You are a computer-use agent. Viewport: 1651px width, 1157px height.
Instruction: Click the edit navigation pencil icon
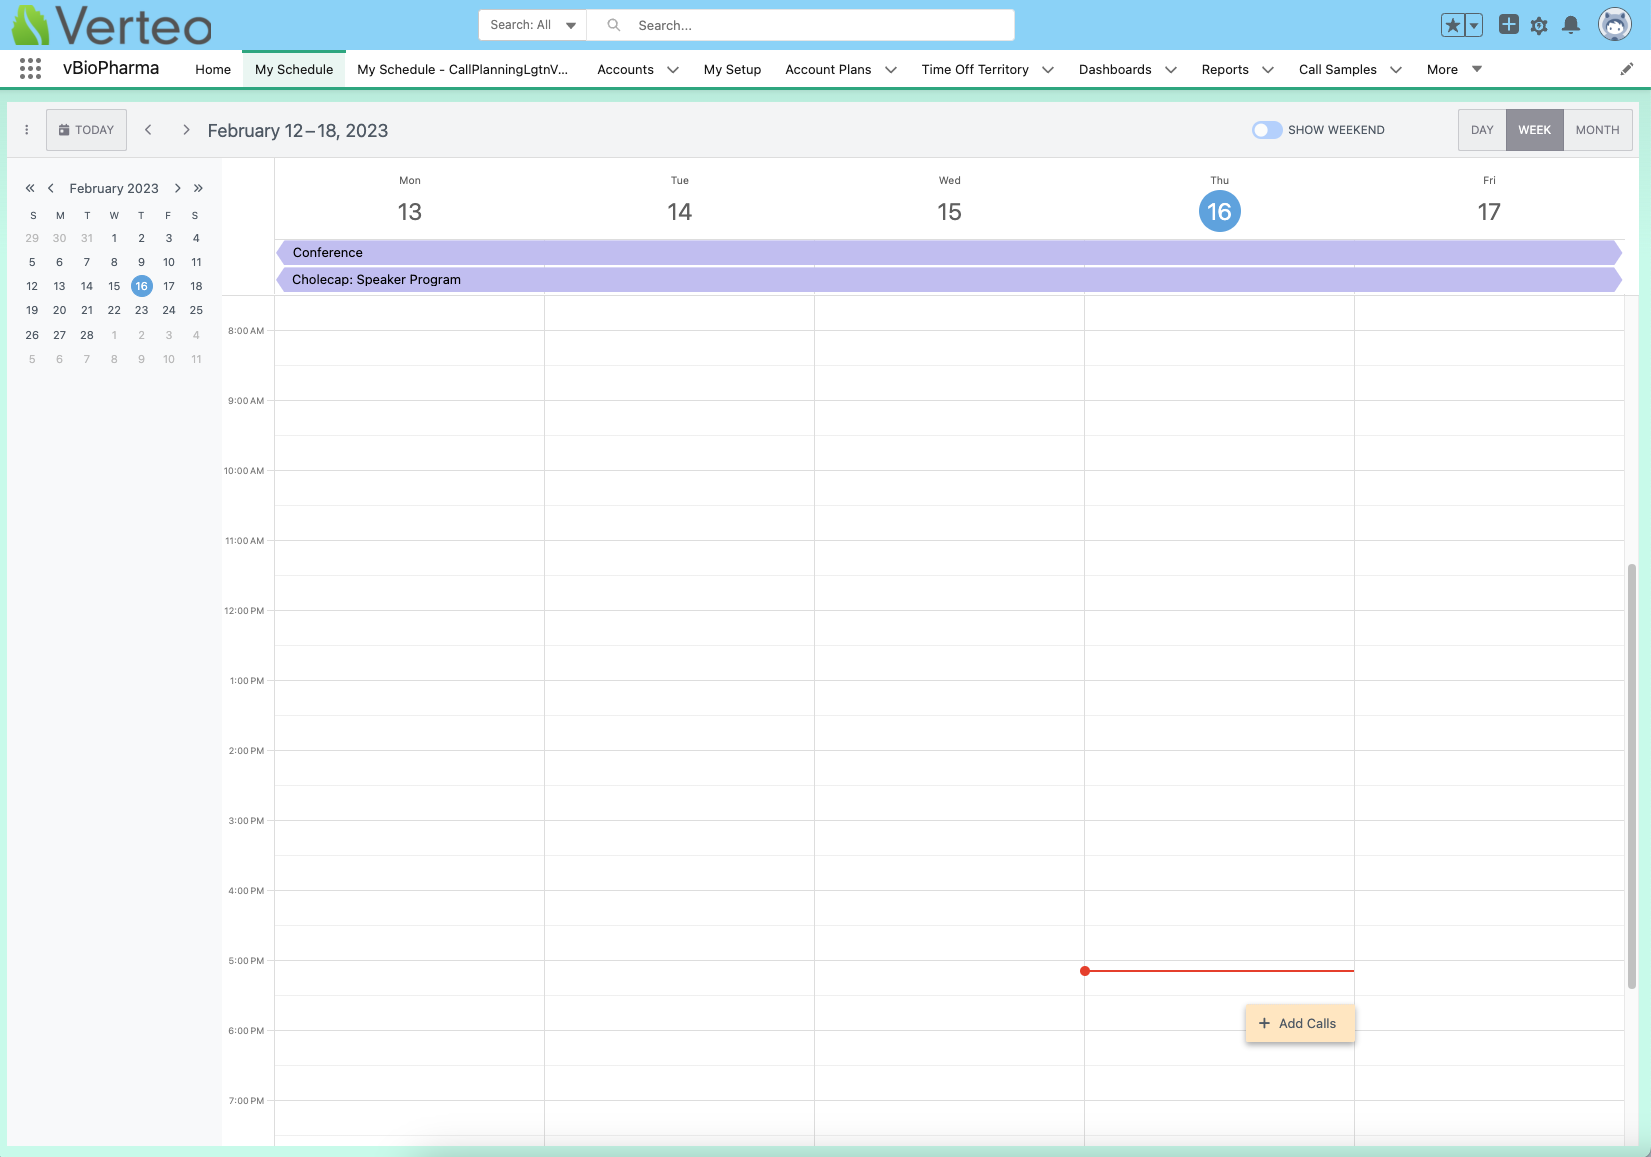(1626, 69)
